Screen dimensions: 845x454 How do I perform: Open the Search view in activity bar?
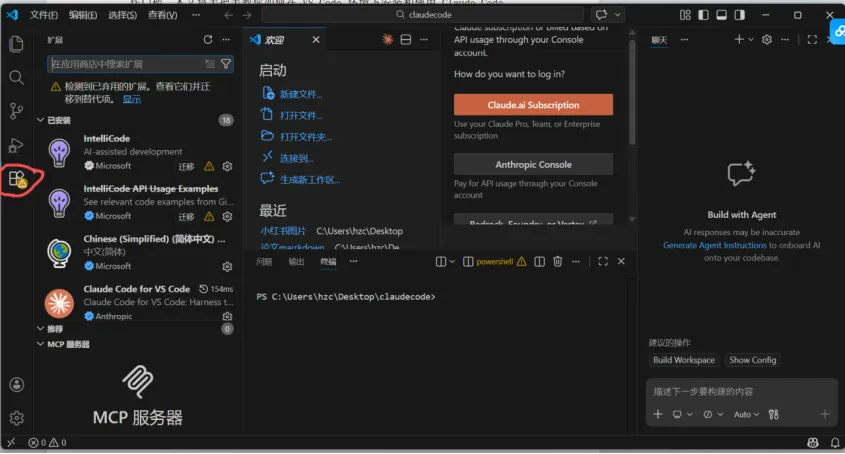pos(16,77)
